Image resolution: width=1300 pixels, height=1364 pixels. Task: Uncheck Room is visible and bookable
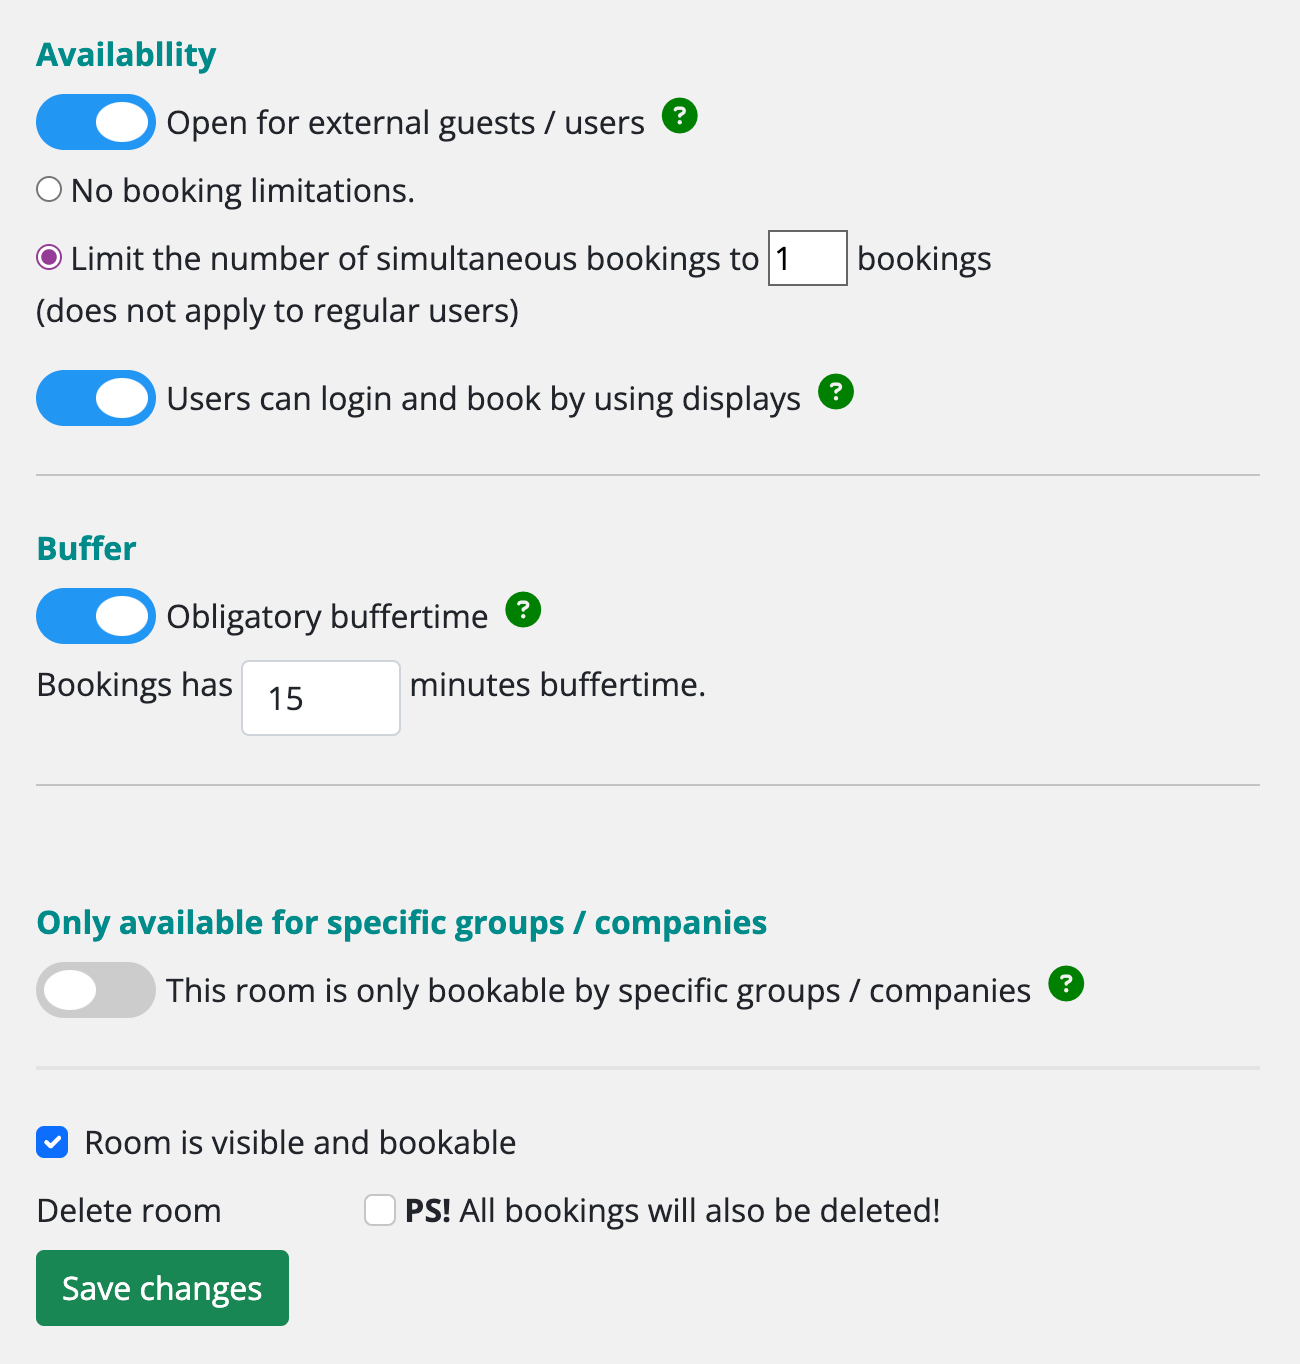coord(52,1142)
